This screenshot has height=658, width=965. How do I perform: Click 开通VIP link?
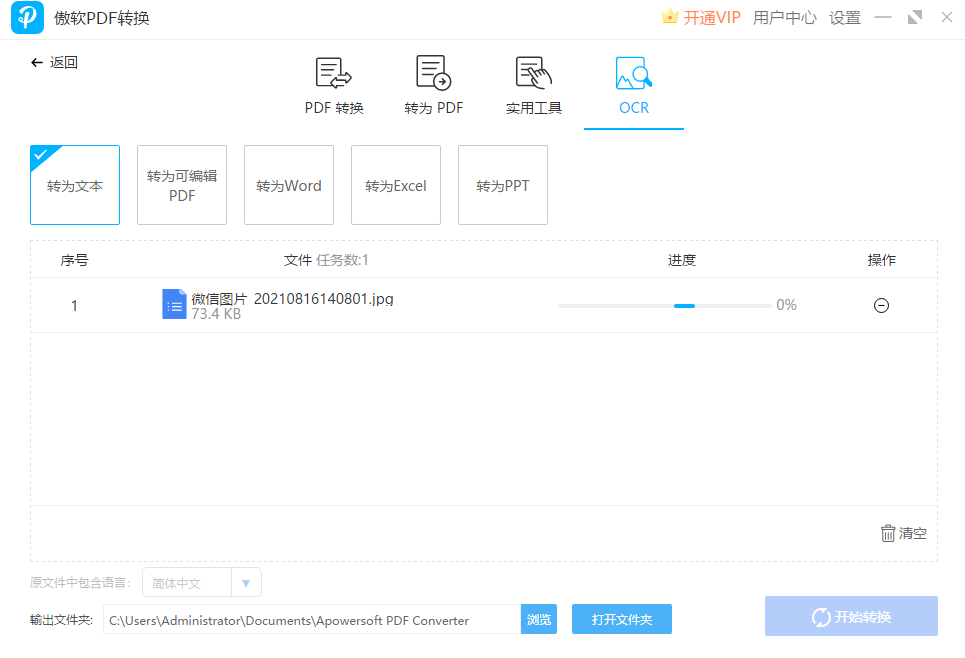click(712, 17)
